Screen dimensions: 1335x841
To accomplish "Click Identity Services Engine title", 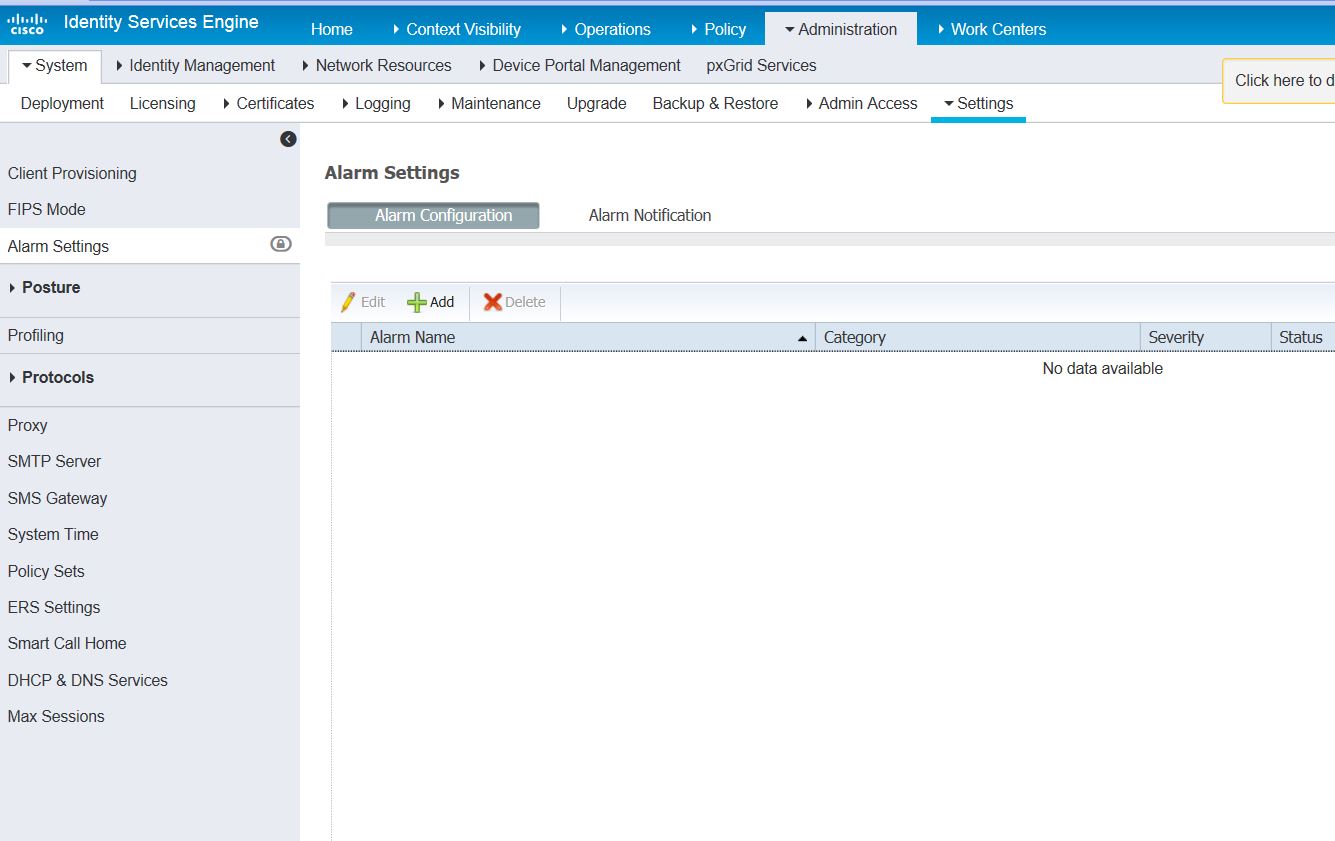I will 161,22.
